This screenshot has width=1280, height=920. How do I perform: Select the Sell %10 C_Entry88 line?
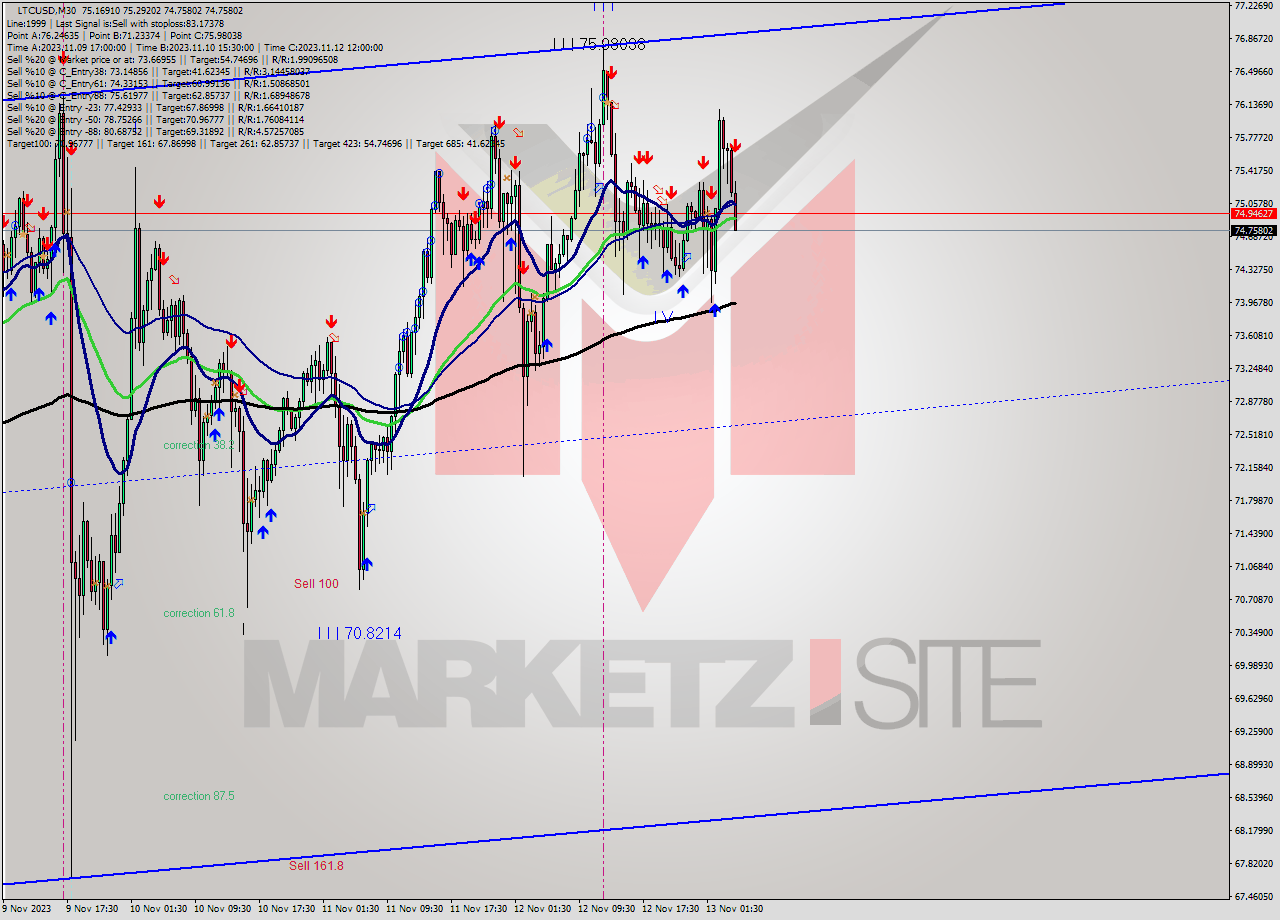tap(158, 95)
